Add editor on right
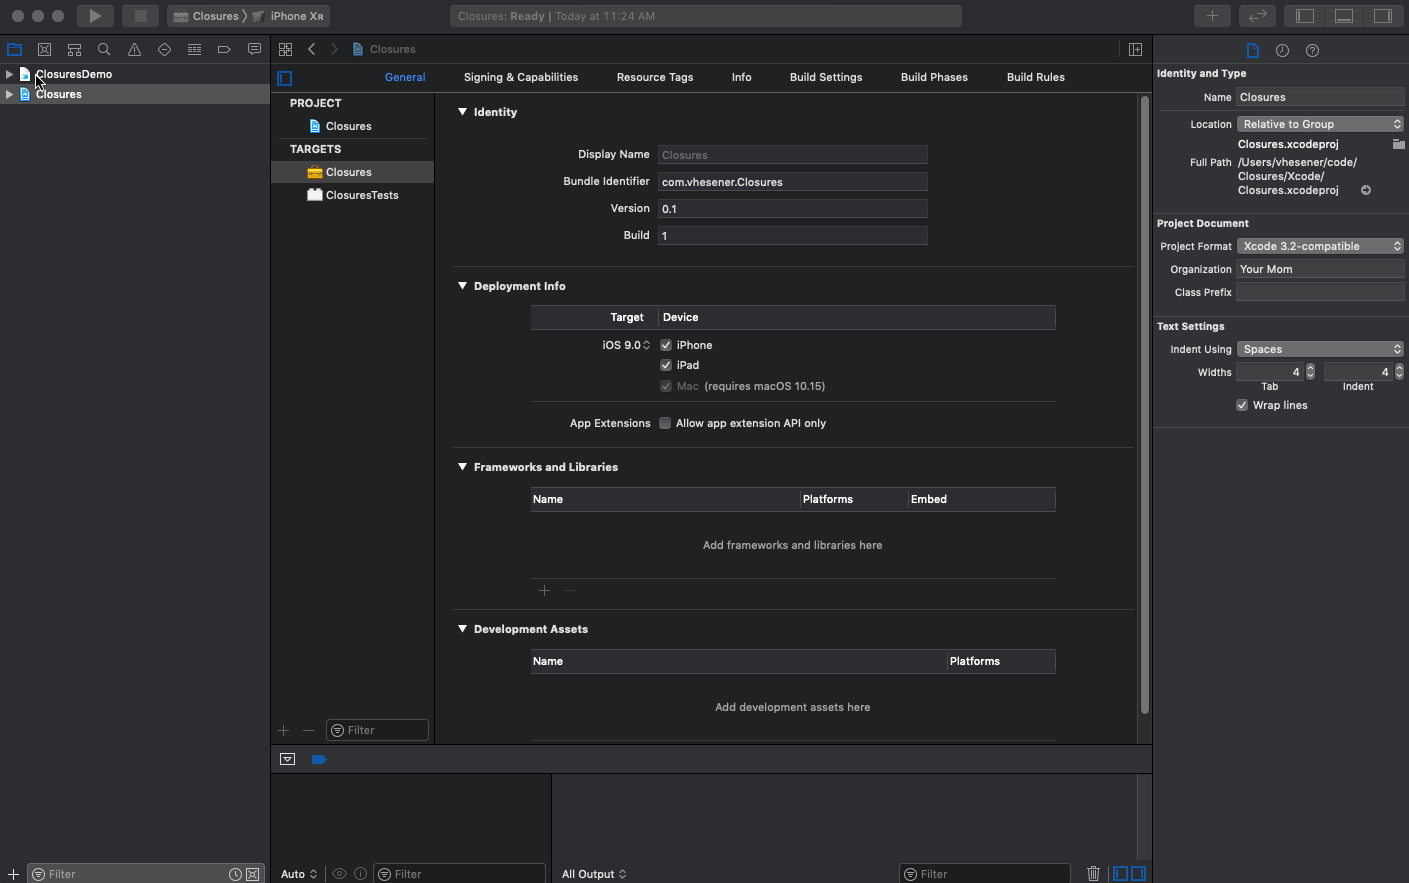This screenshot has width=1409, height=883. click(1136, 49)
